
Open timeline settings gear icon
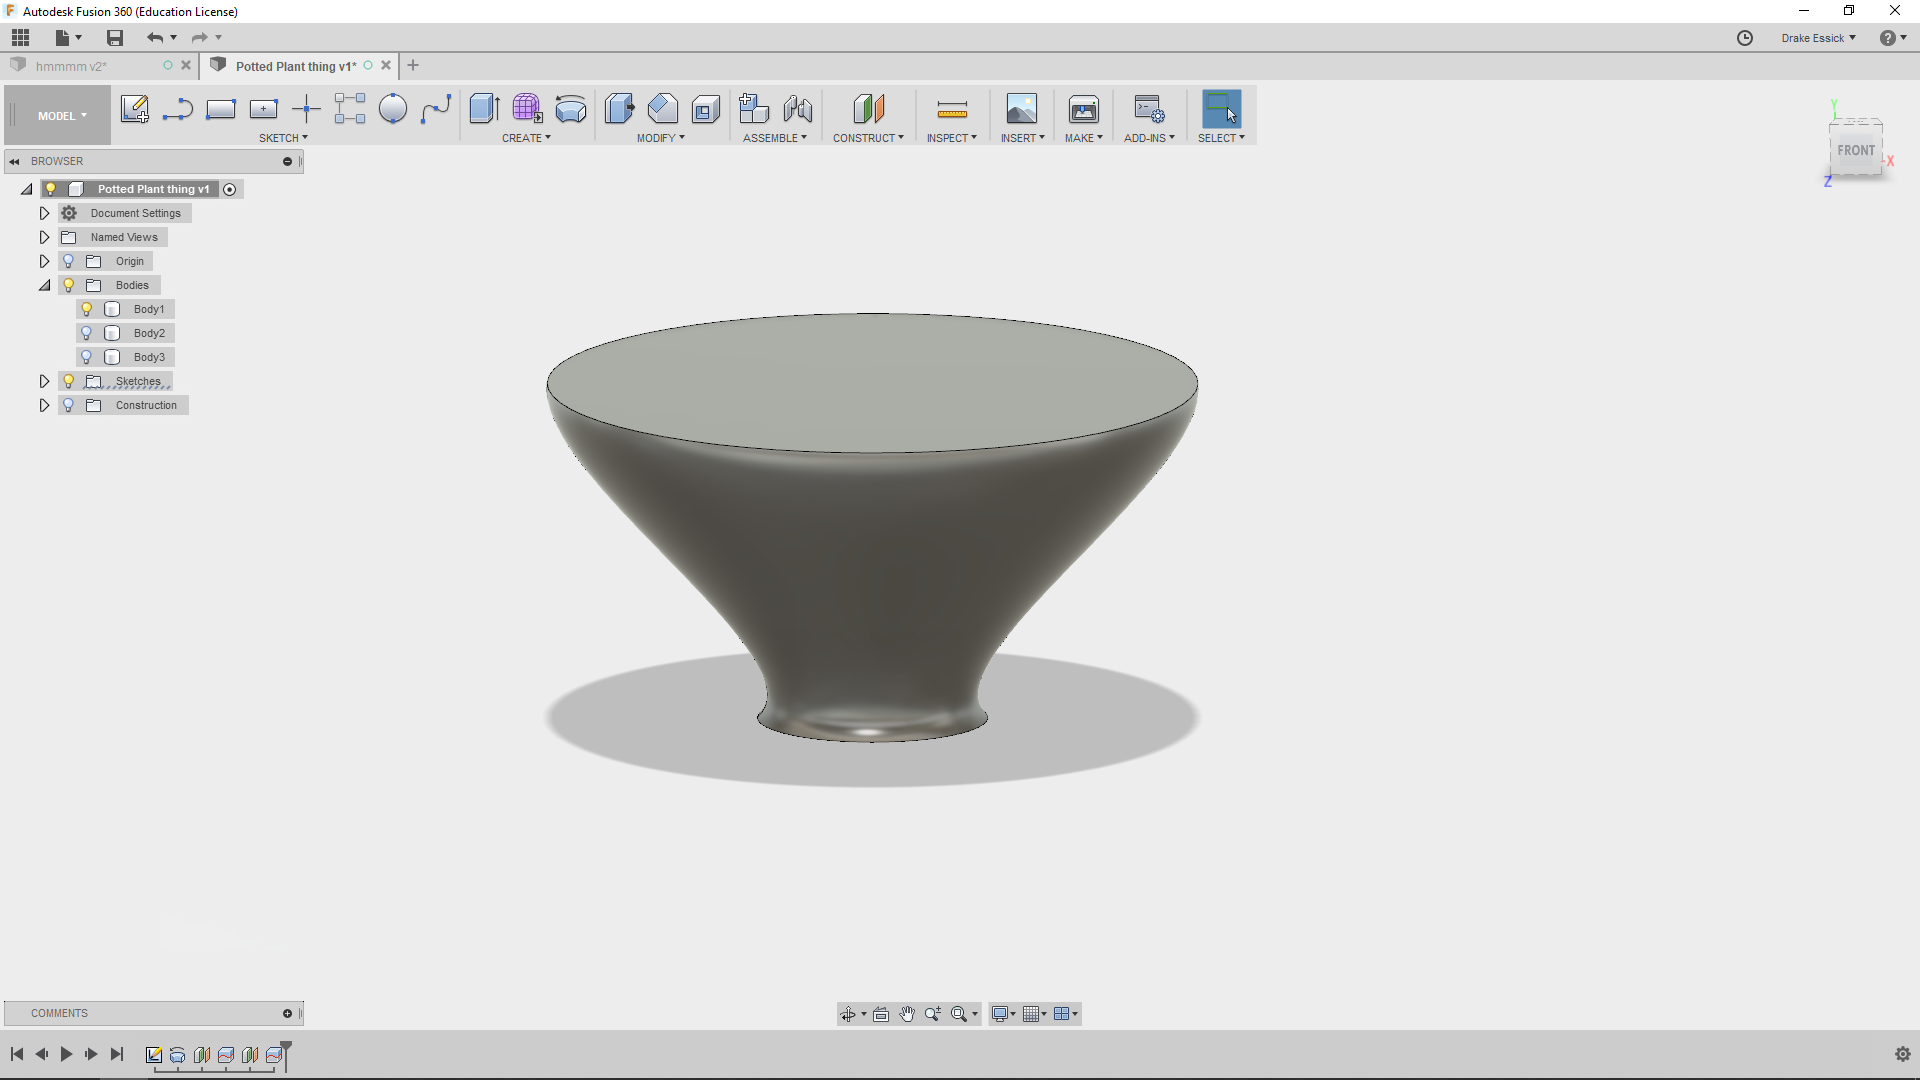tap(1902, 1054)
